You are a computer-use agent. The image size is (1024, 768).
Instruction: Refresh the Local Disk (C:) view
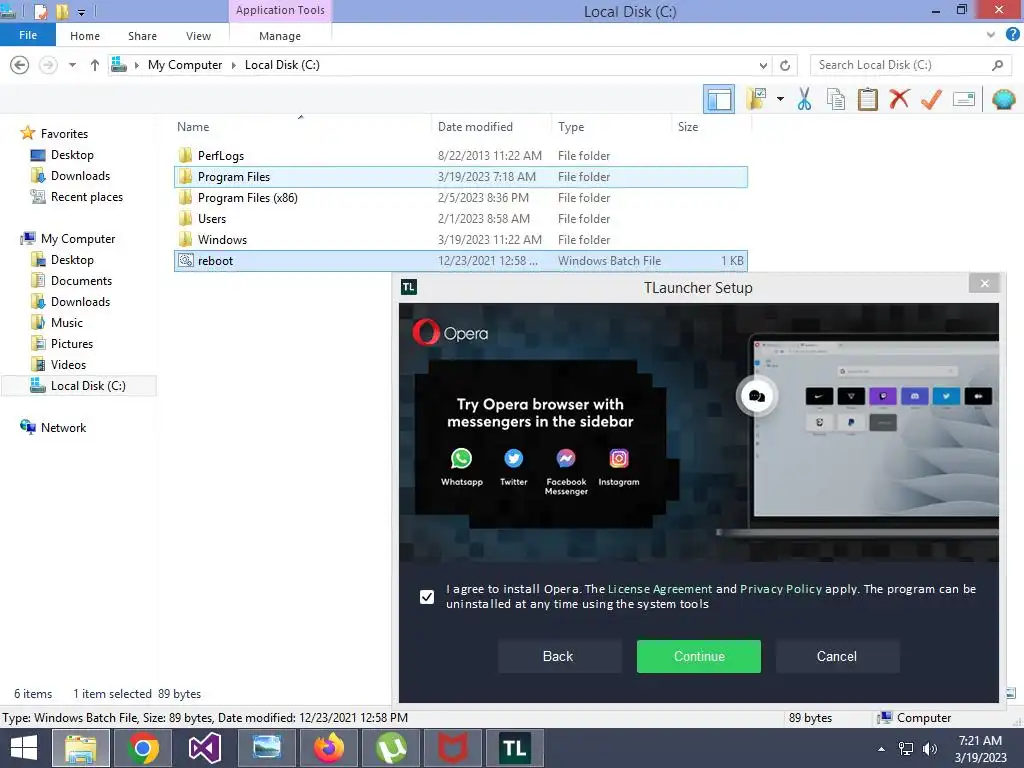(x=785, y=65)
